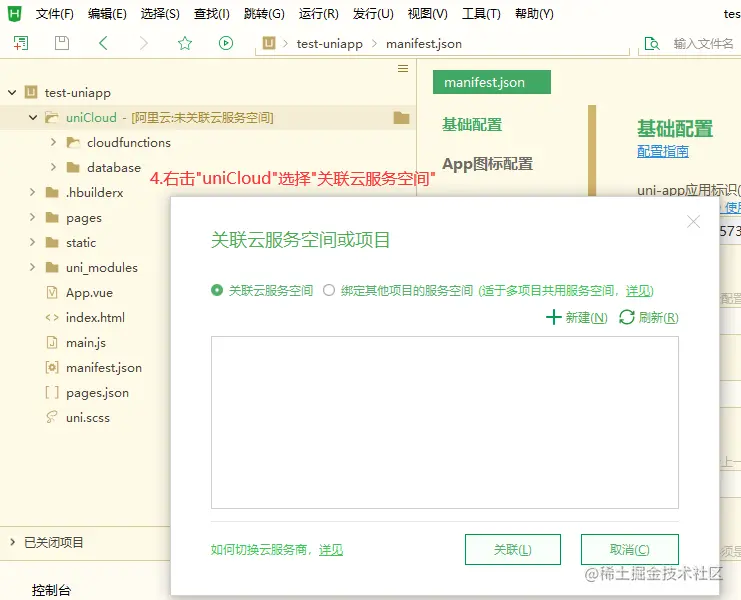Click the 新建(N) text button
Image resolution: width=741 pixels, height=600 pixels.
click(586, 317)
